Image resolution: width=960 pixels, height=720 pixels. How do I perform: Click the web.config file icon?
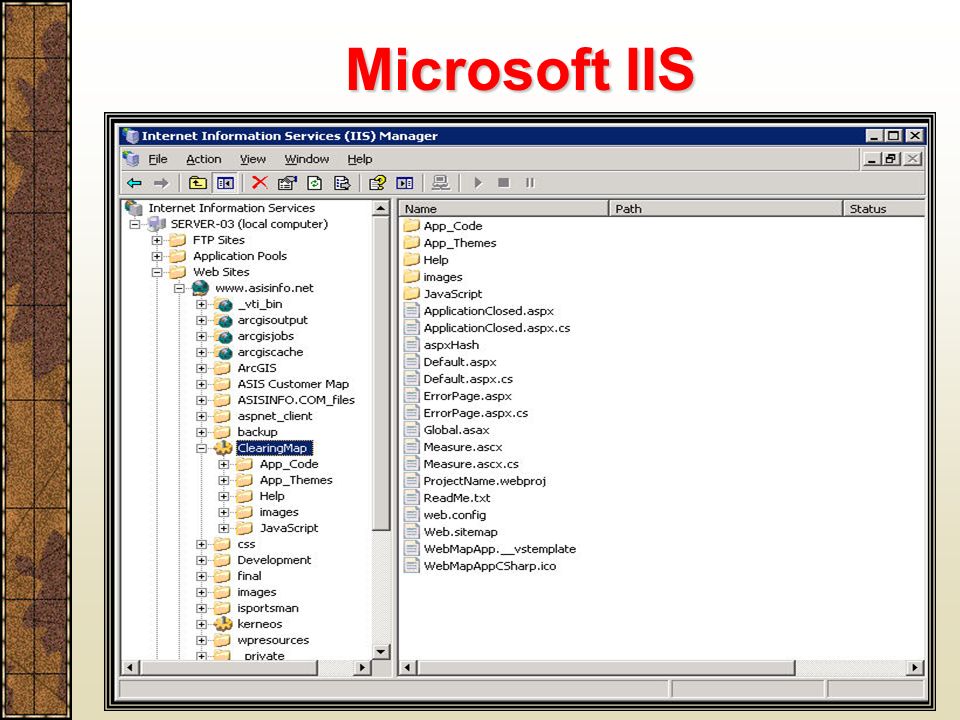point(411,515)
